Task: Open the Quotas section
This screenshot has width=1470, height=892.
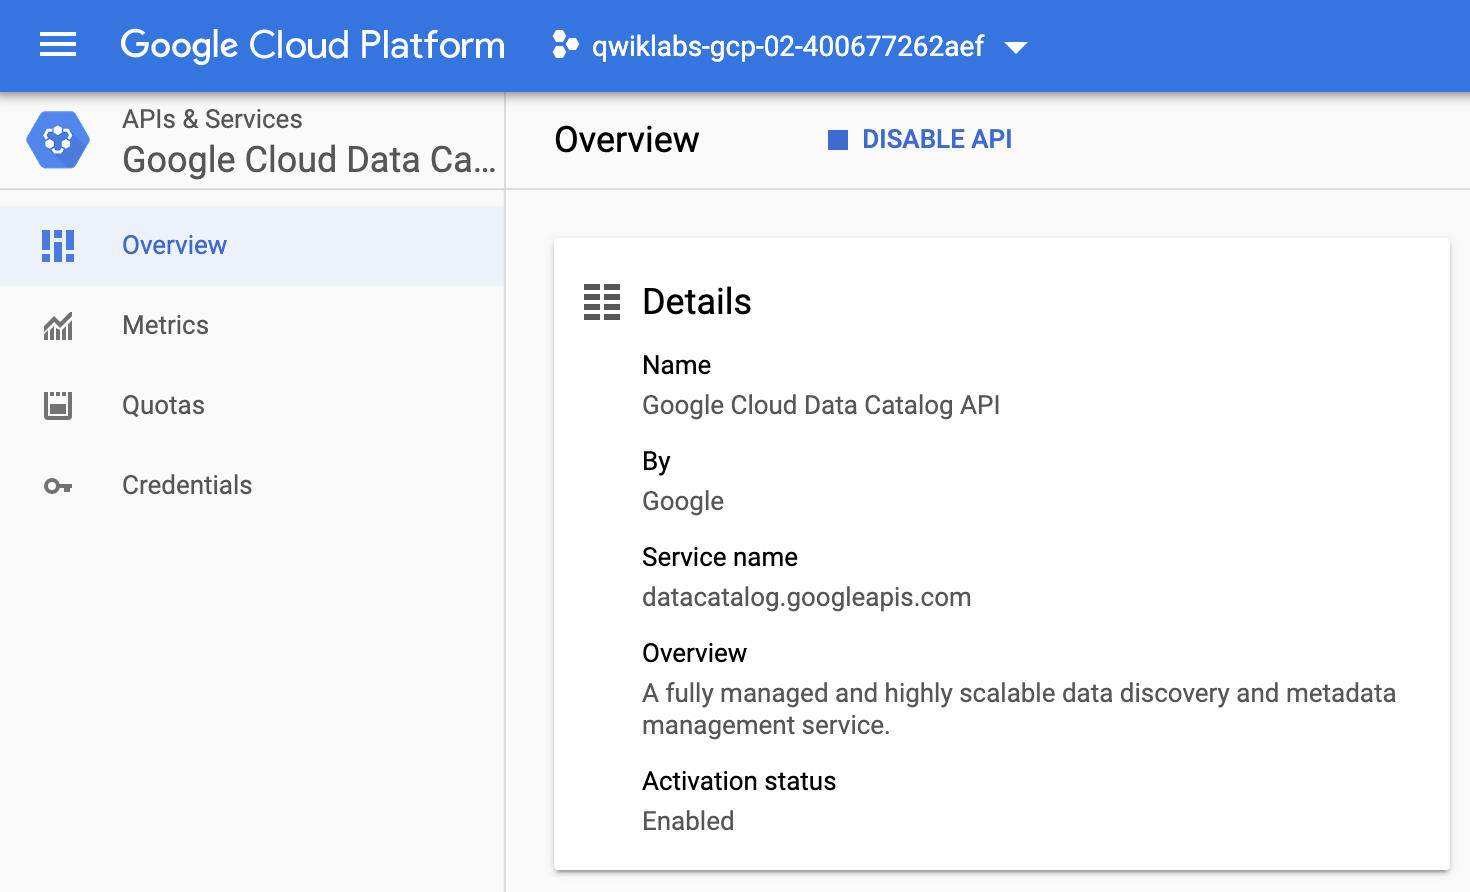Action: point(252,405)
